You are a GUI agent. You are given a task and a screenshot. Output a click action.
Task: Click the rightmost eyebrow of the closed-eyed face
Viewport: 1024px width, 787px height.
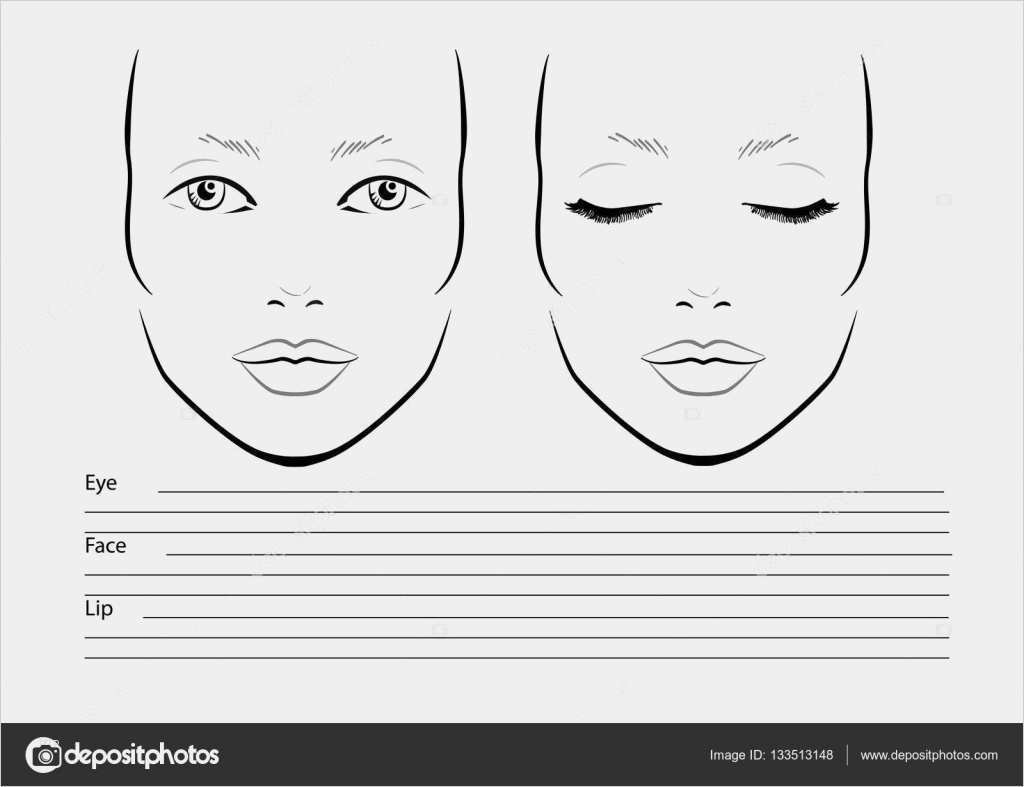coord(768,146)
